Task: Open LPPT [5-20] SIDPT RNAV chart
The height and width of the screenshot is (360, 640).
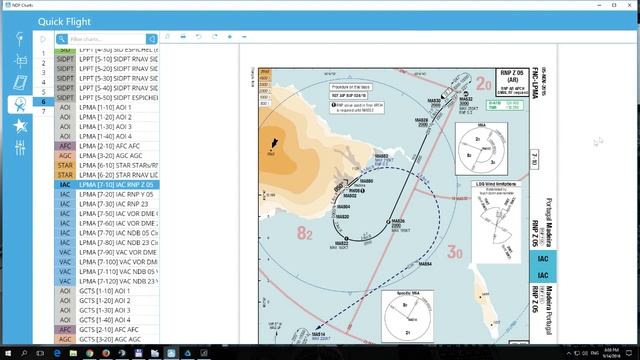Action: pos(107,69)
